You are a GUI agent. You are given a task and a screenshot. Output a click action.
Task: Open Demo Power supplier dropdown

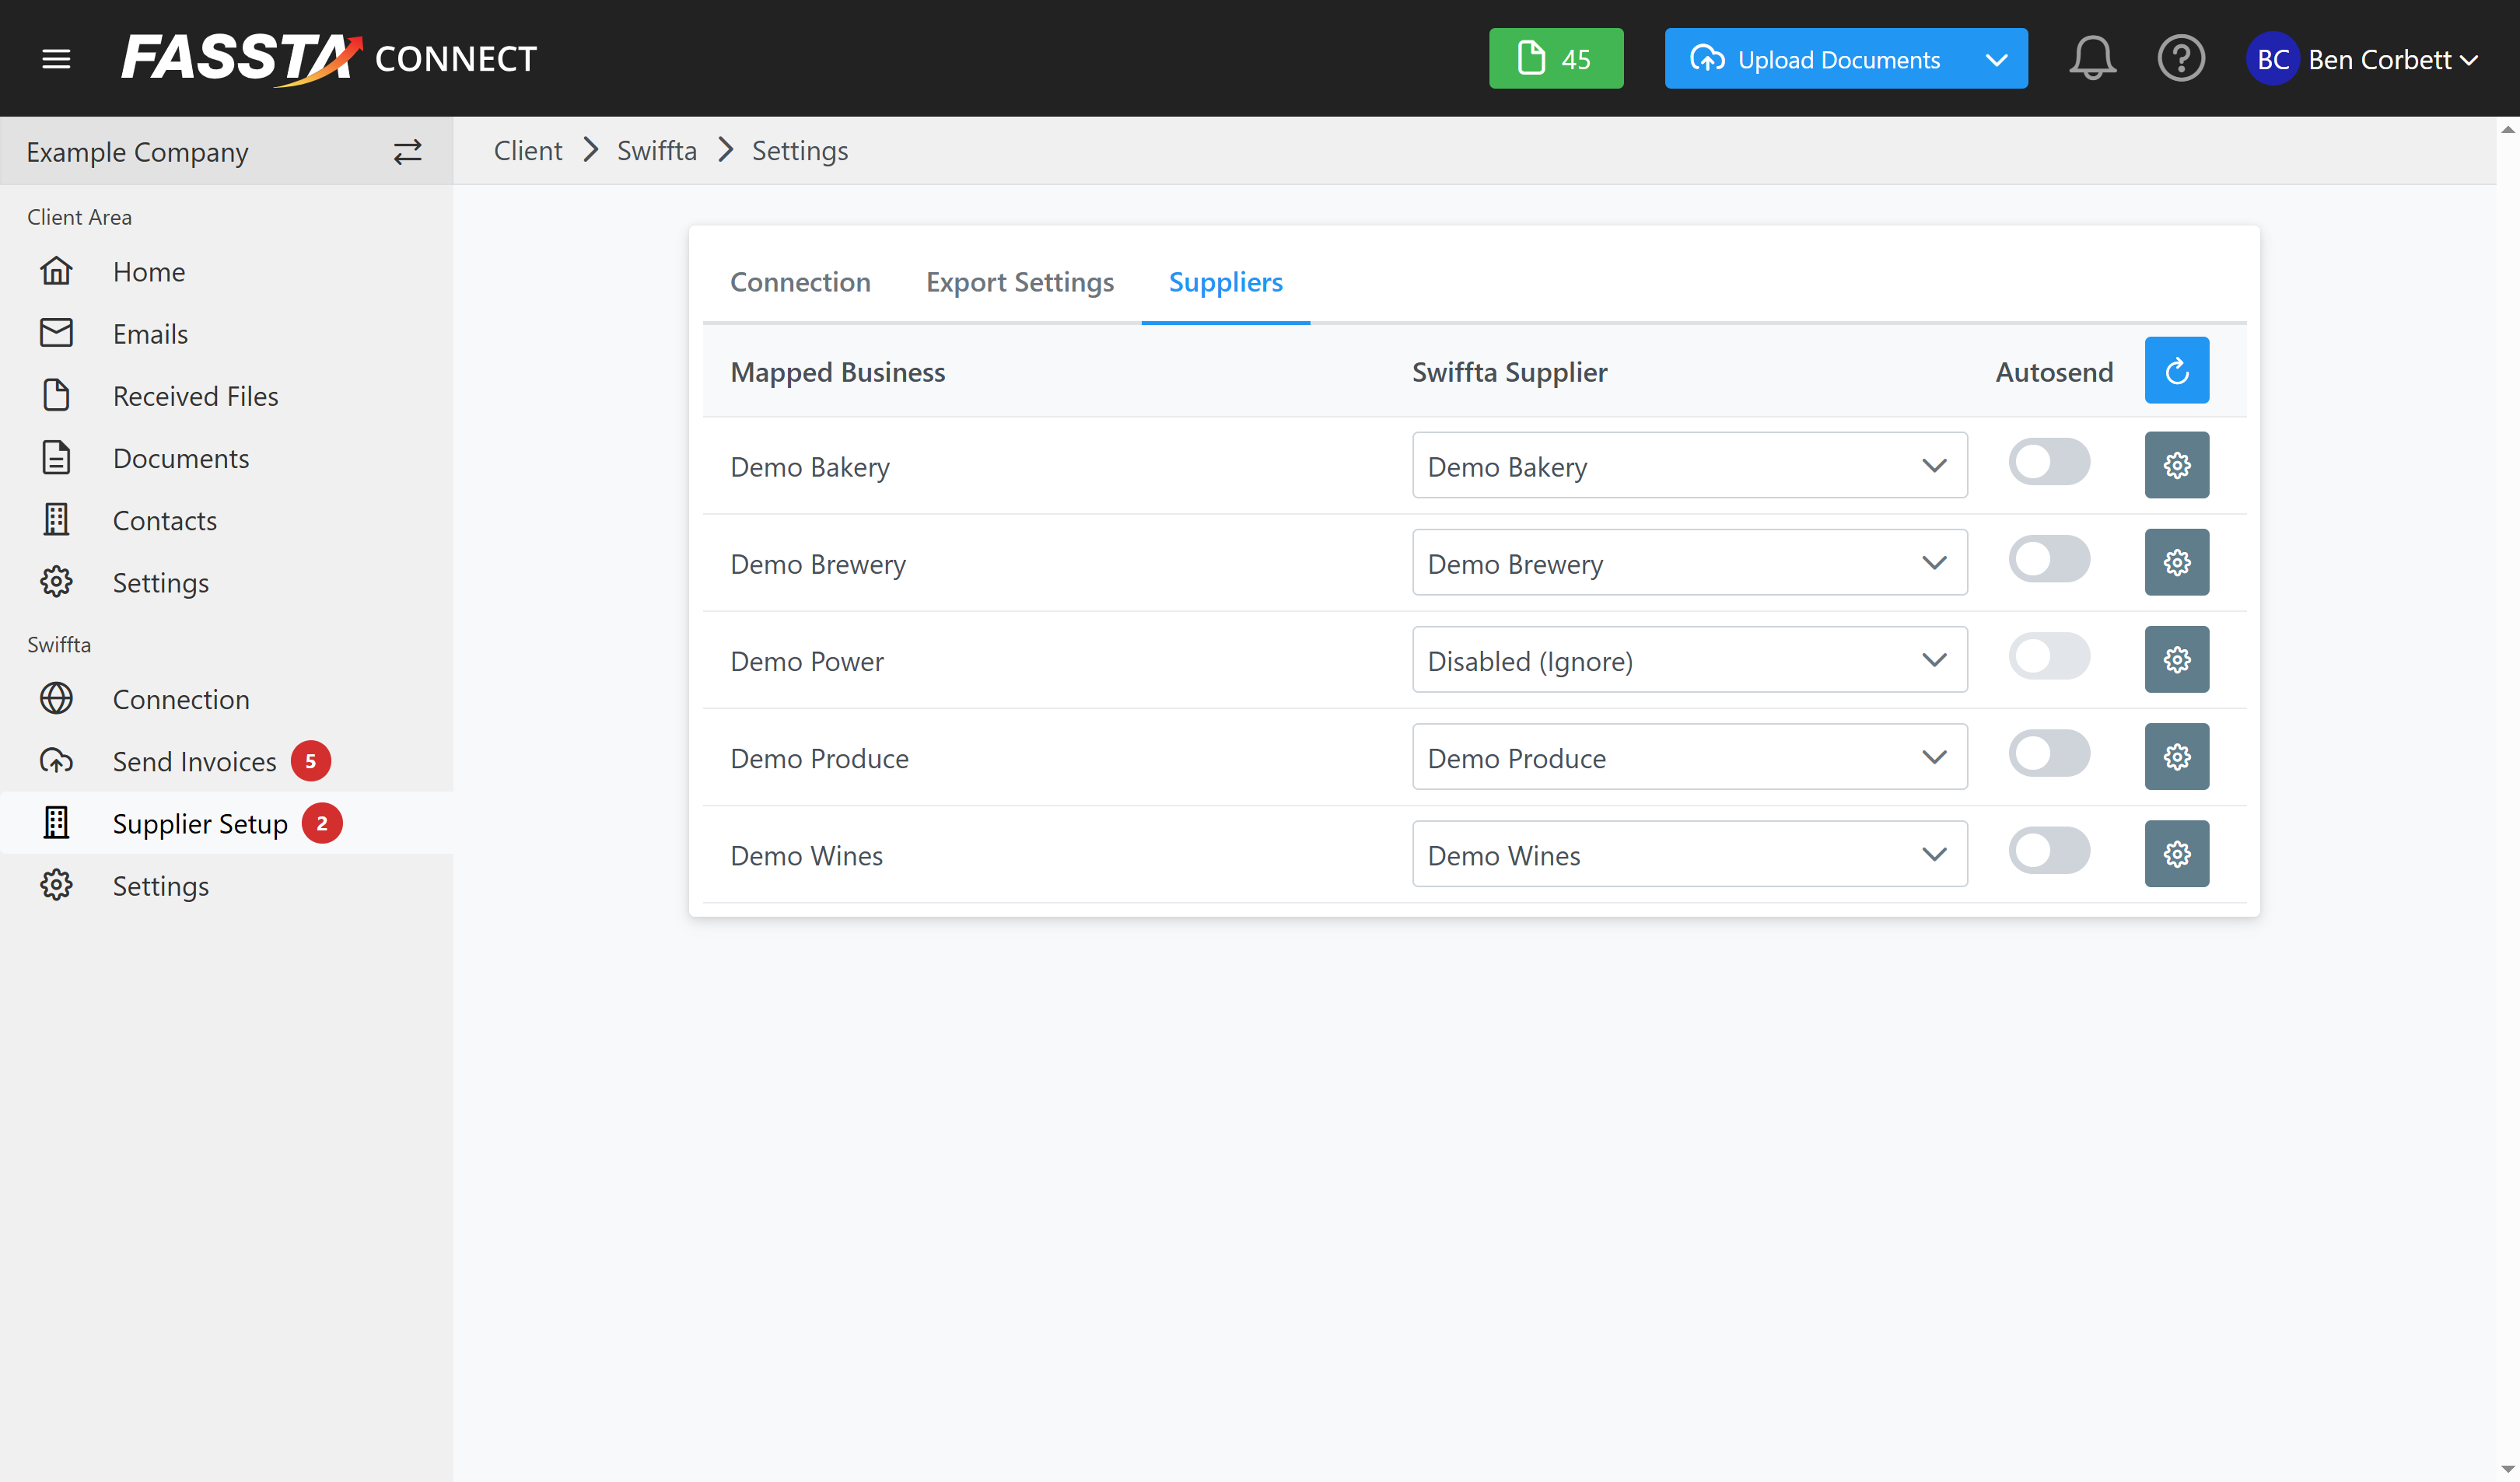[x=1688, y=660]
